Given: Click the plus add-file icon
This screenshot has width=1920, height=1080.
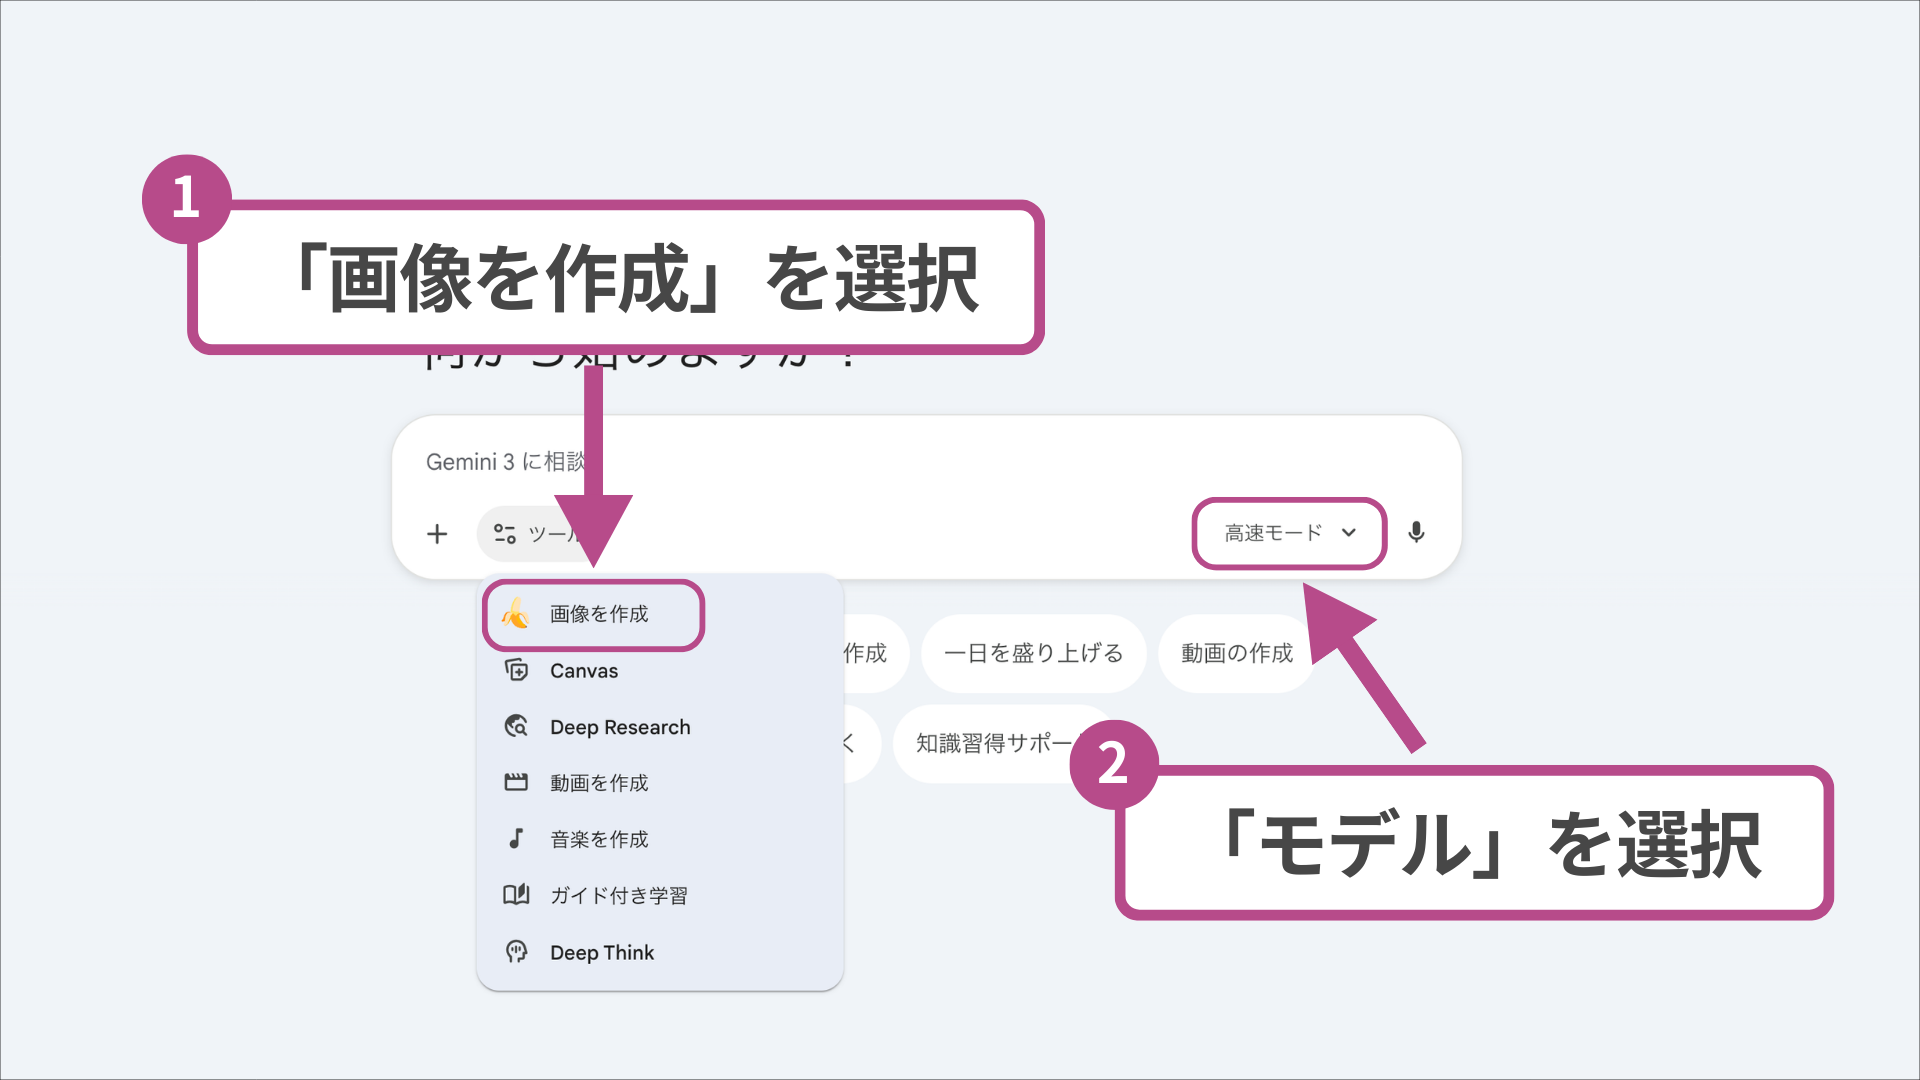Looking at the screenshot, I should pyautogui.click(x=437, y=534).
